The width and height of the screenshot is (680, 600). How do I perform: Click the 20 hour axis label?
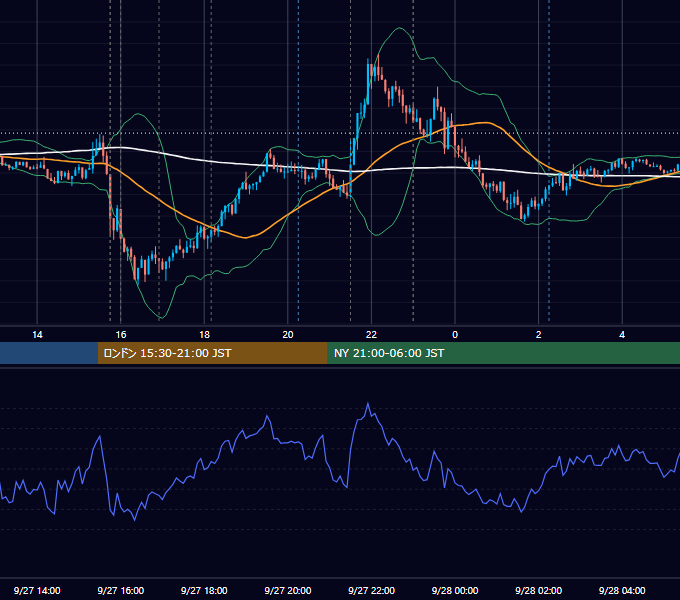tap(288, 335)
